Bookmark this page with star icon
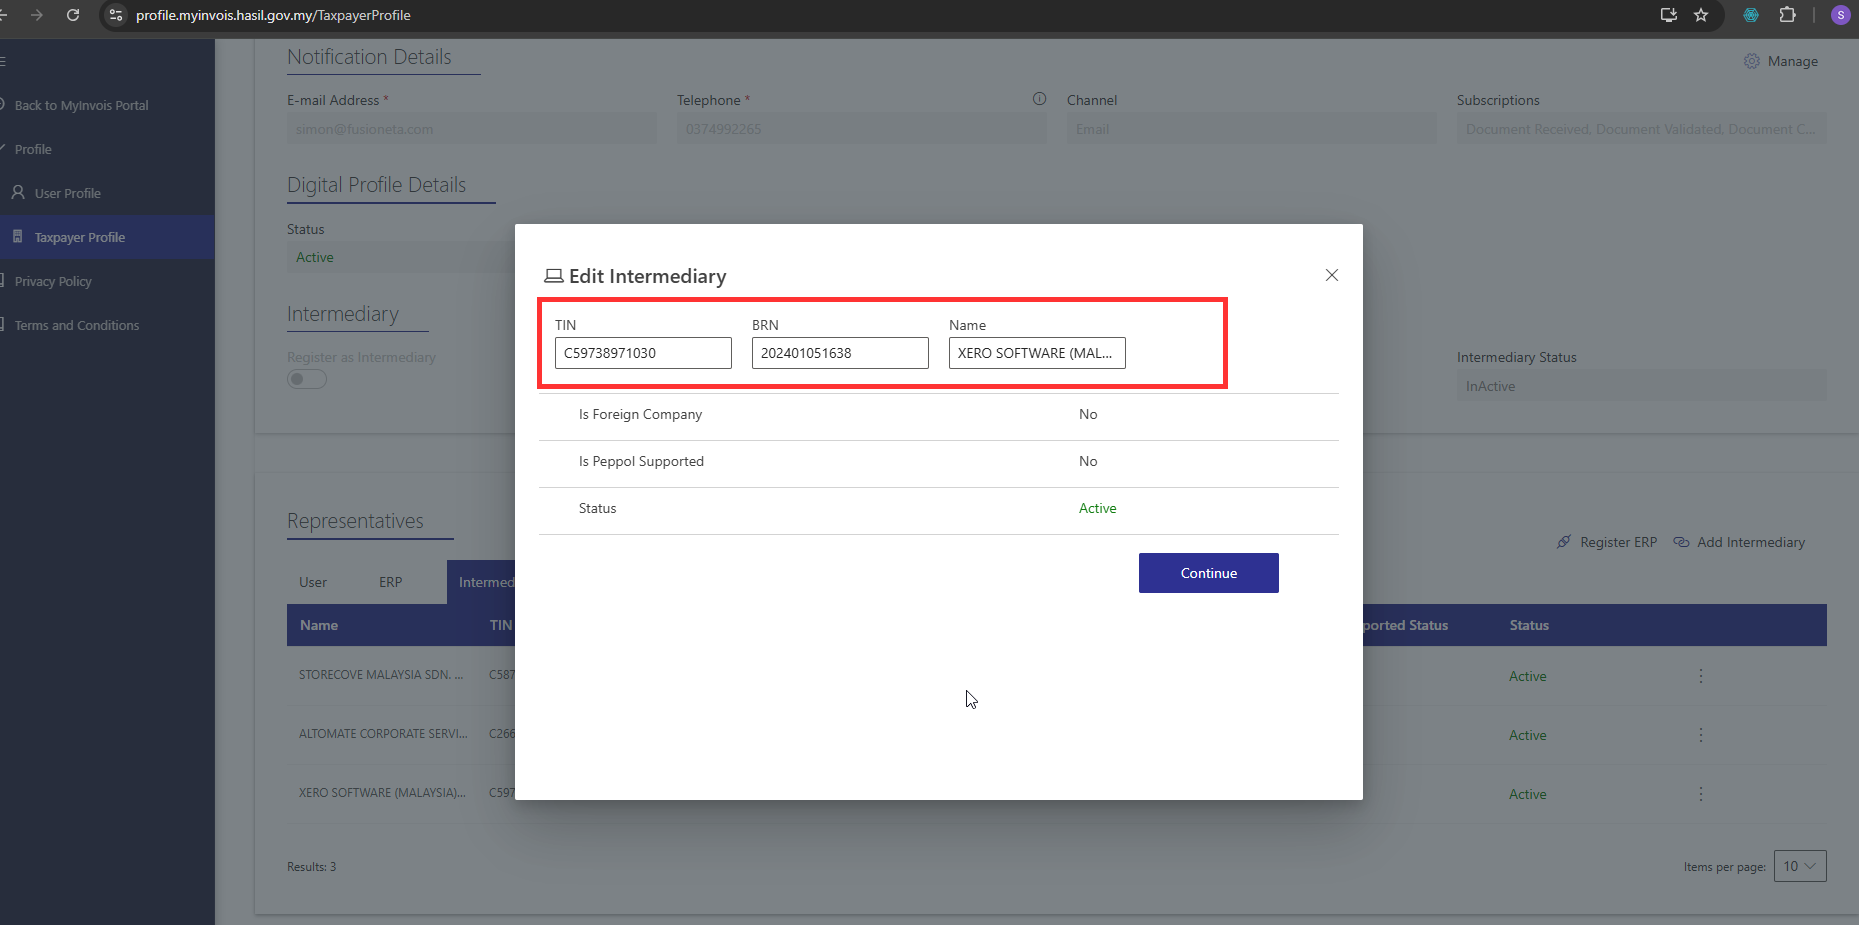This screenshot has height=925, width=1859. click(x=1701, y=15)
